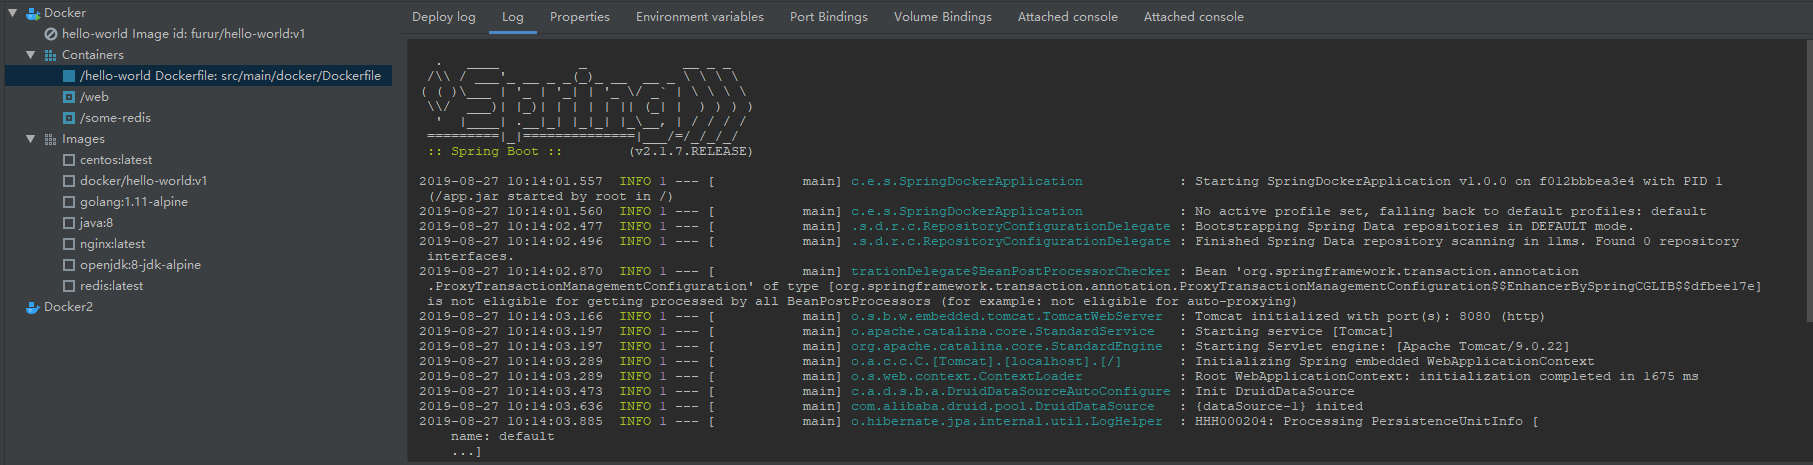1813x465 pixels.
Task: Click the /some-redis container icon
Action: (x=69, y=118)
